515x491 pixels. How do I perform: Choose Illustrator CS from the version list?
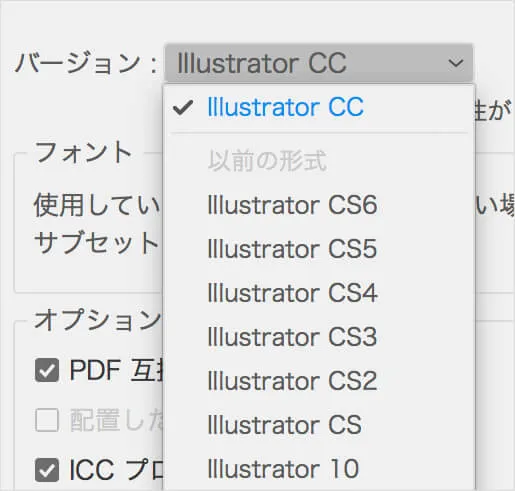319,425
